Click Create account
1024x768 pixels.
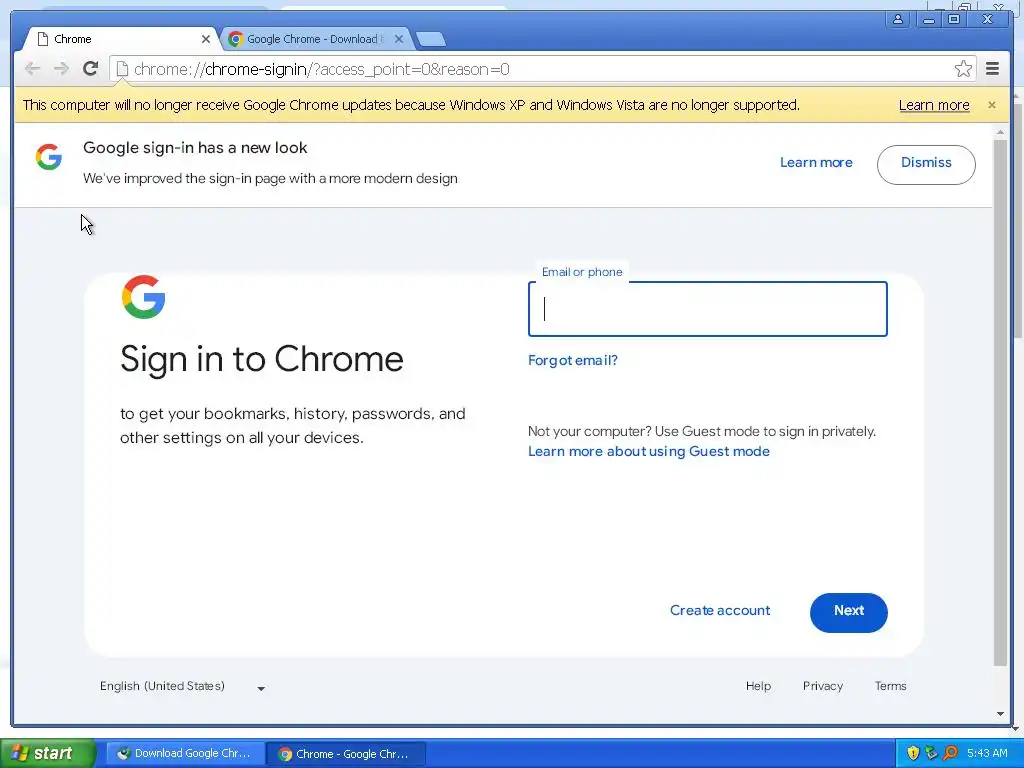click(720, 611)
